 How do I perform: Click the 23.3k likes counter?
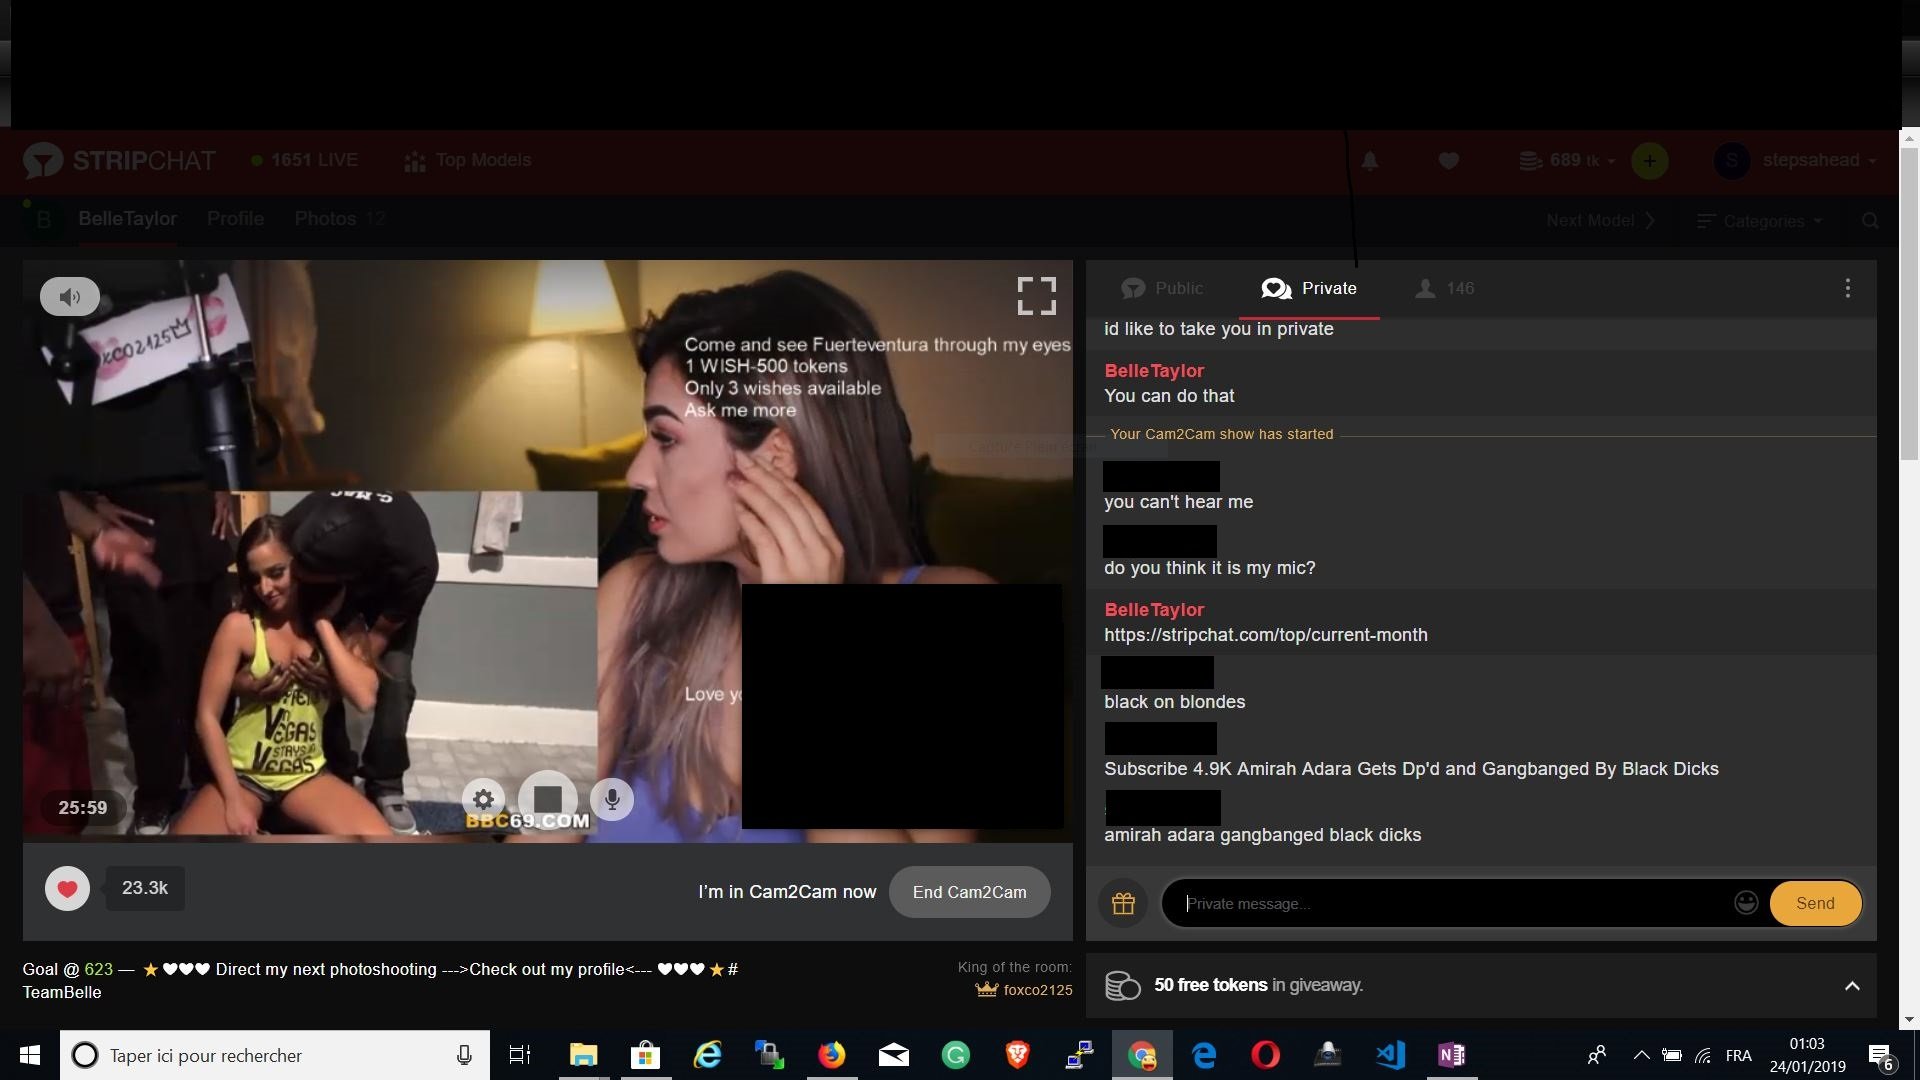point(145,888)
